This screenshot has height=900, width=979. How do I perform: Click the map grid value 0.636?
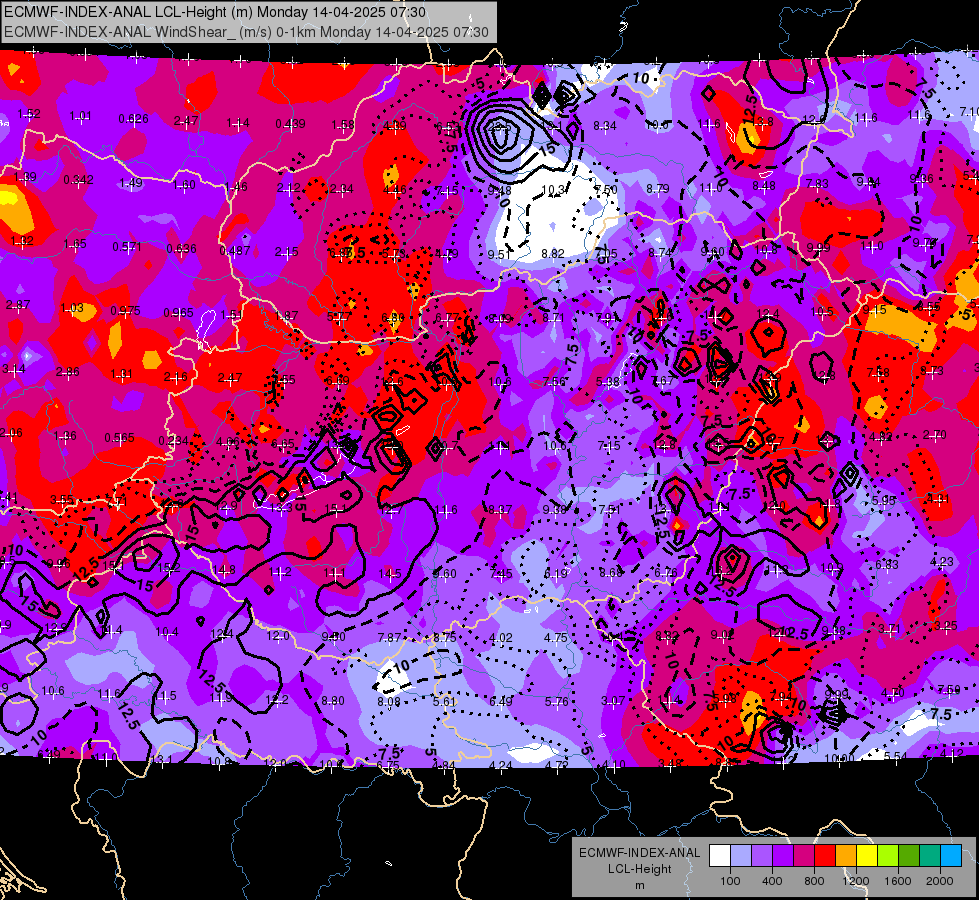click(182, 249)
